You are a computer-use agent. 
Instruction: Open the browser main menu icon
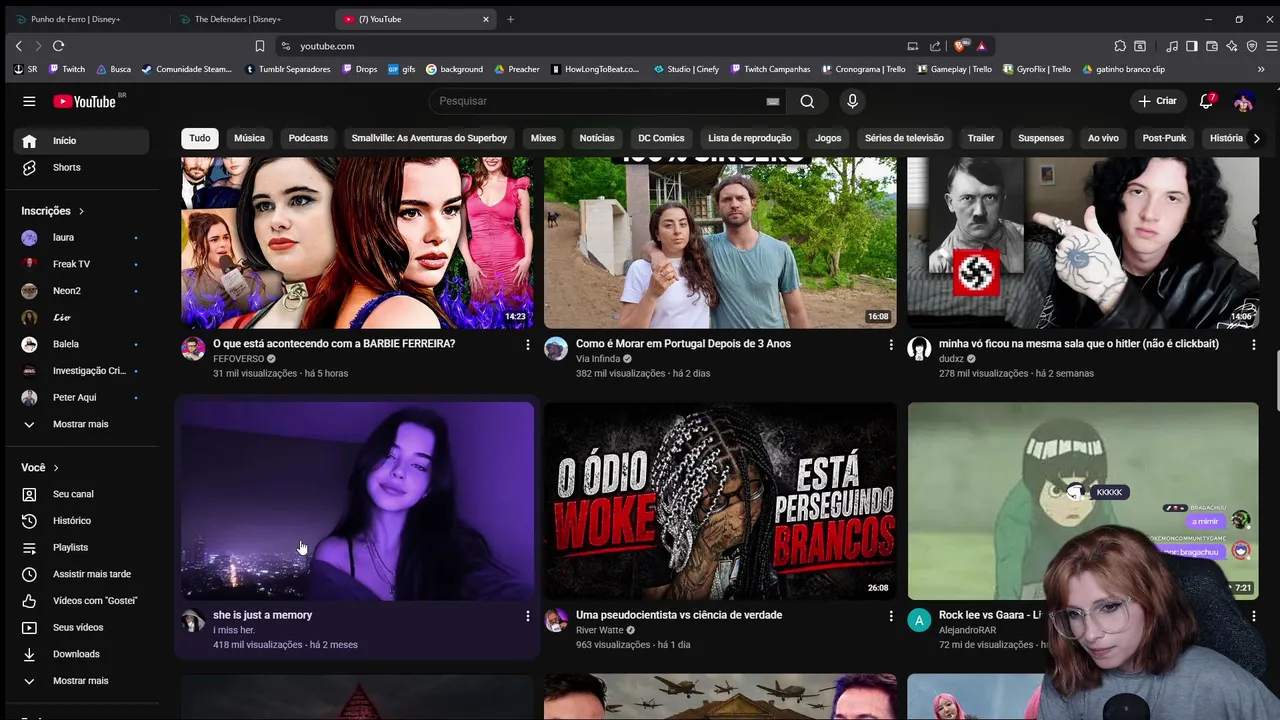tap(1272, 46)
